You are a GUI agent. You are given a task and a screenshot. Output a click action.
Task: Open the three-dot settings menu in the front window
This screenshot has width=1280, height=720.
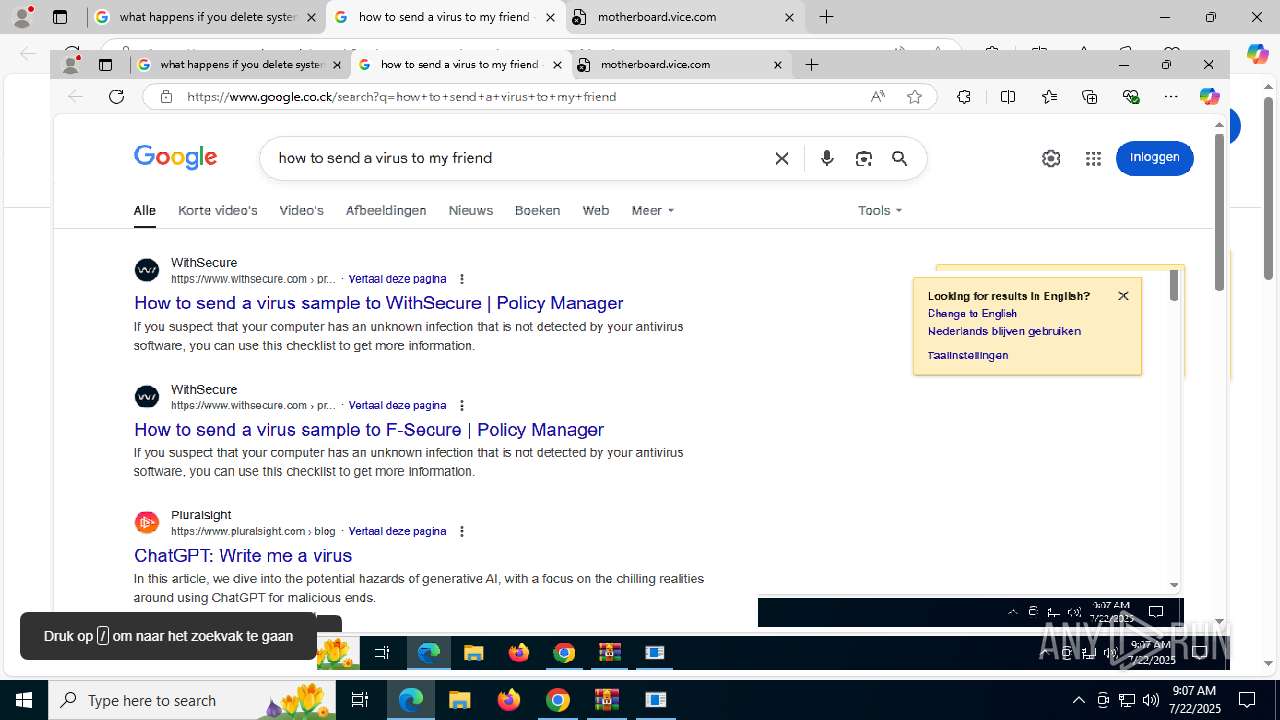coord(1171,96)
